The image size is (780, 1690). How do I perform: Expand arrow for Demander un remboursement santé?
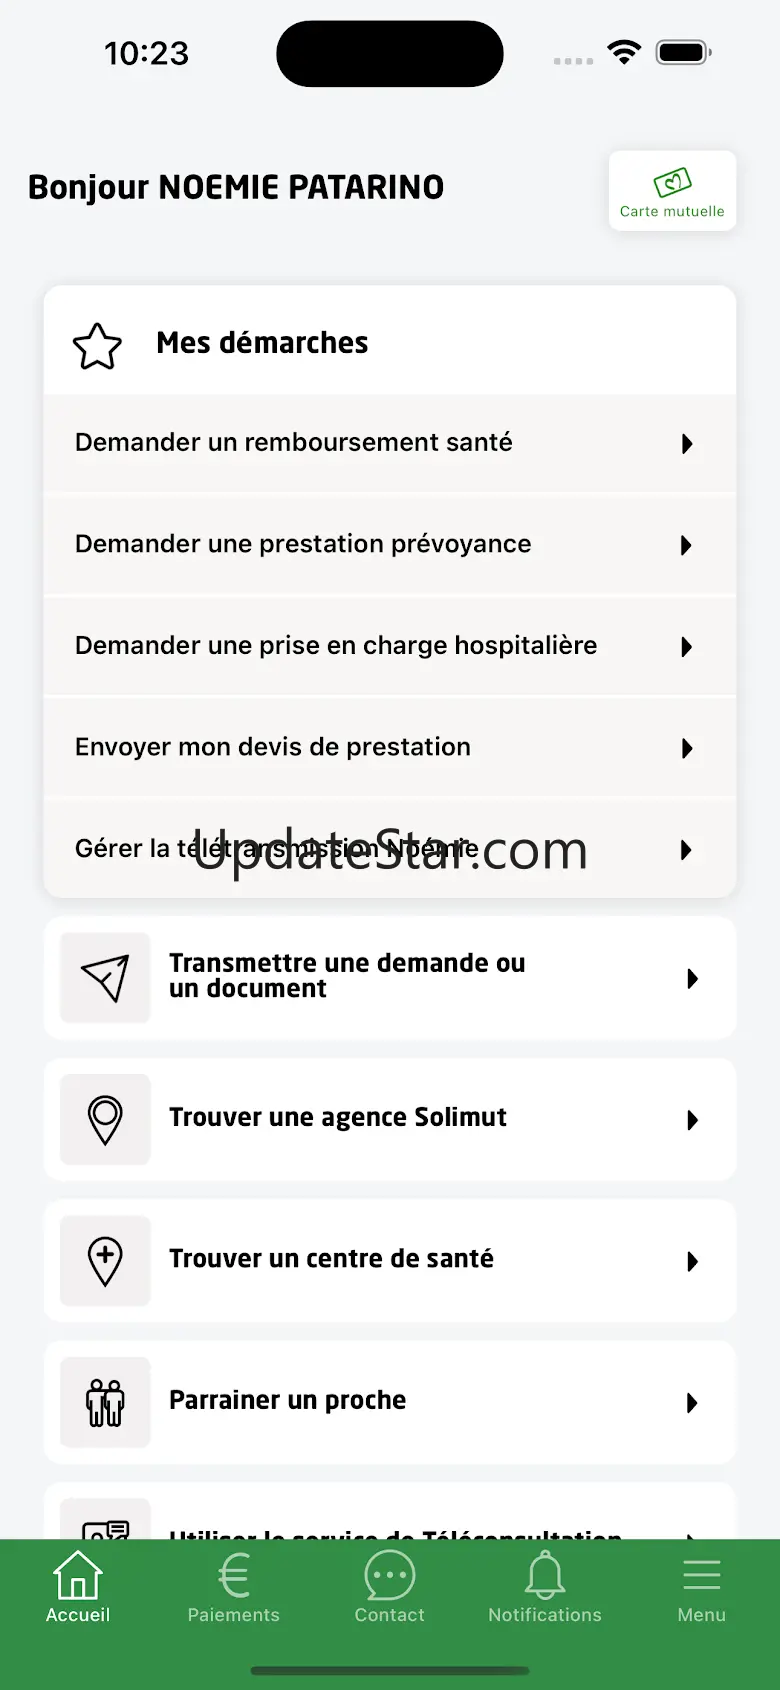pyautogui.click(x=686, y=444)
